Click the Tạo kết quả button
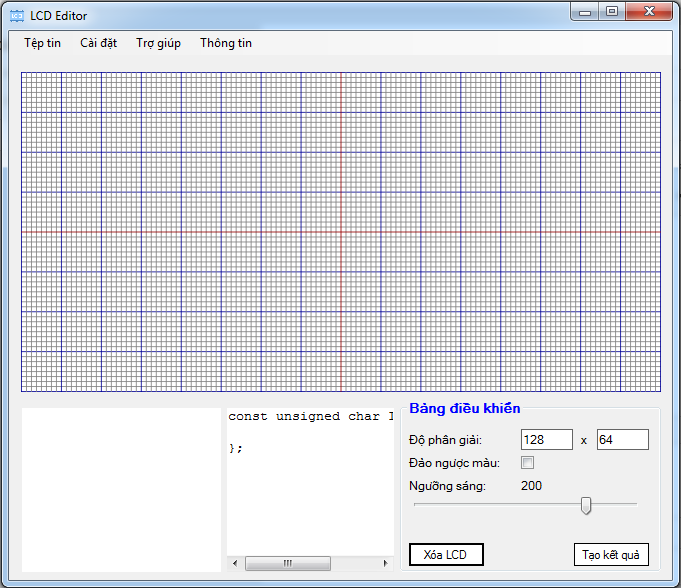Screen dimensions: 681x588 611,555
